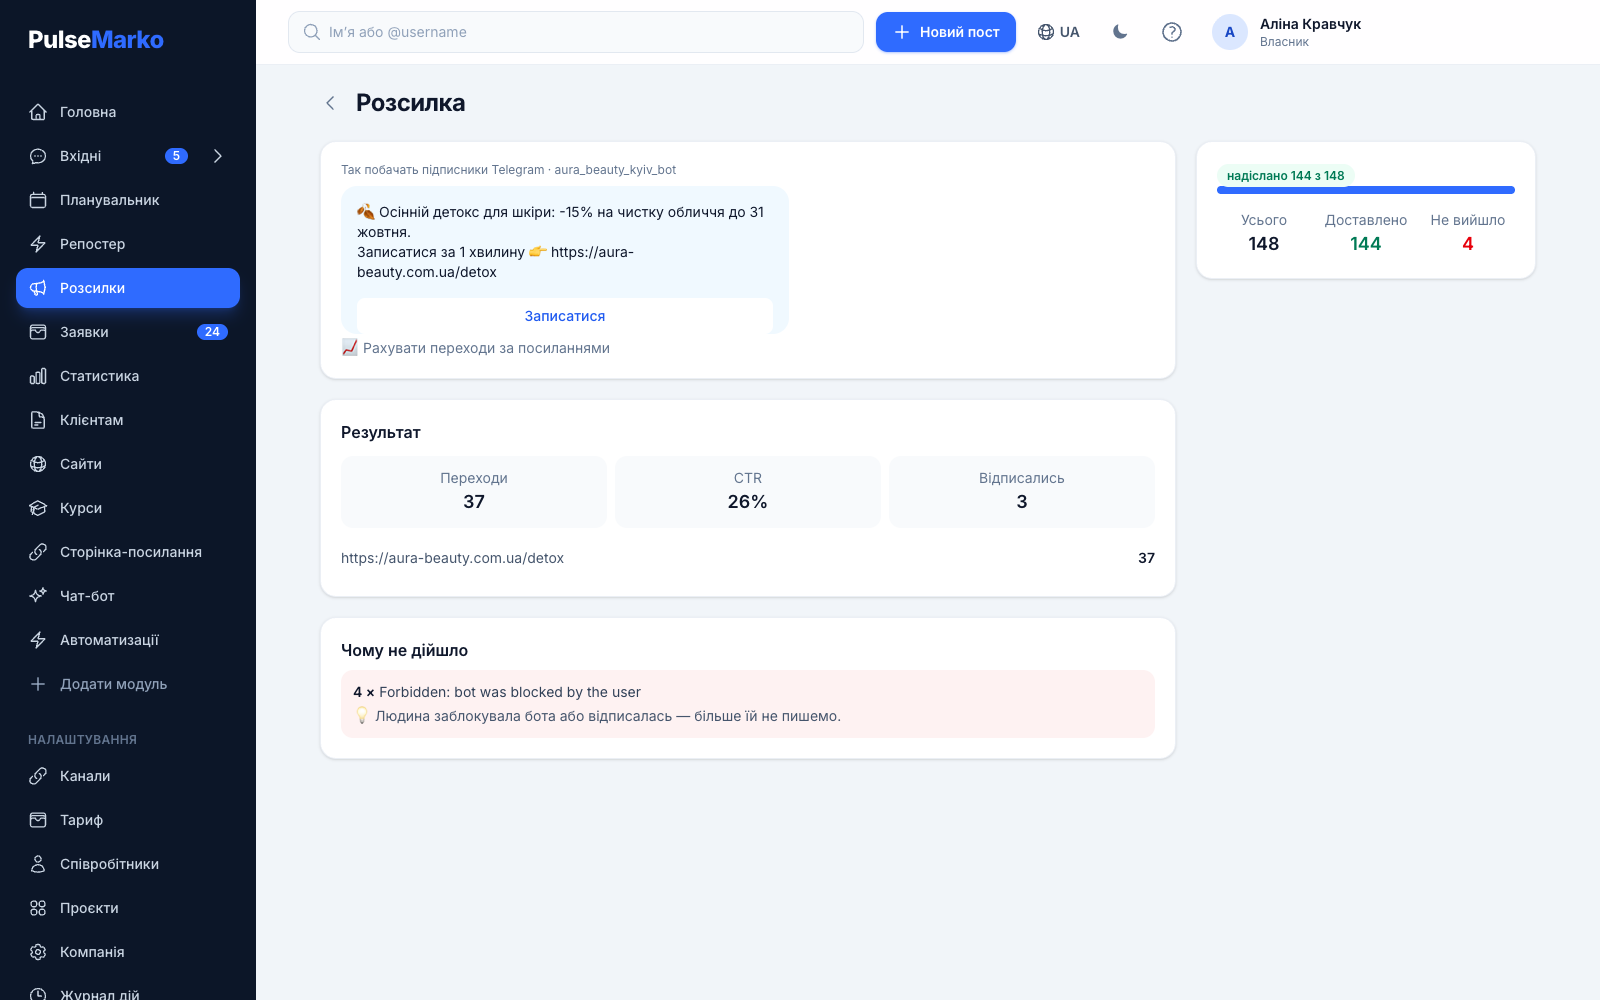Open language selector UA
The image size is (1600, 1000).
1059,32
